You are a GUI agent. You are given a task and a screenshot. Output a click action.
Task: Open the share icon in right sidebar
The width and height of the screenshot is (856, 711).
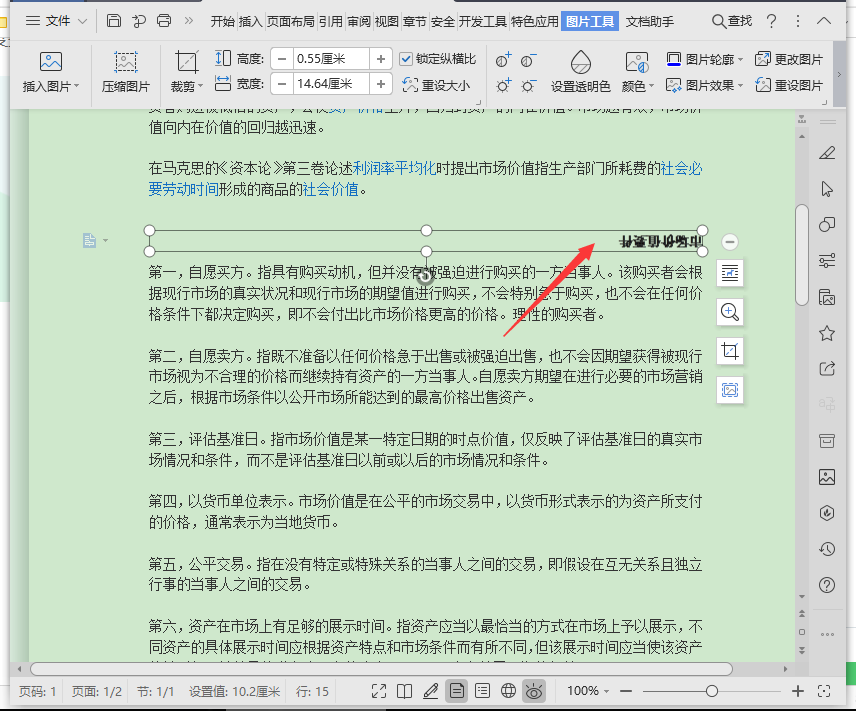(827, 369)
